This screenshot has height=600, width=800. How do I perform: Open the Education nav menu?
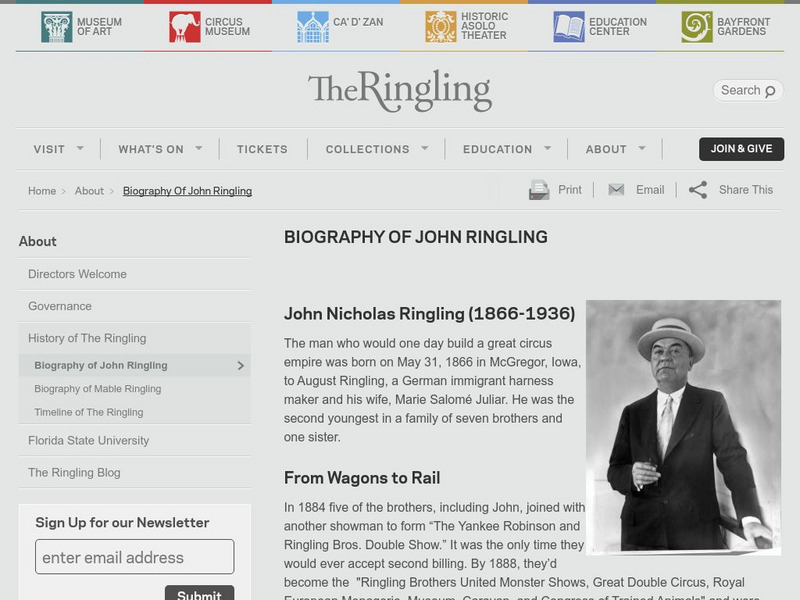(497, 149)
